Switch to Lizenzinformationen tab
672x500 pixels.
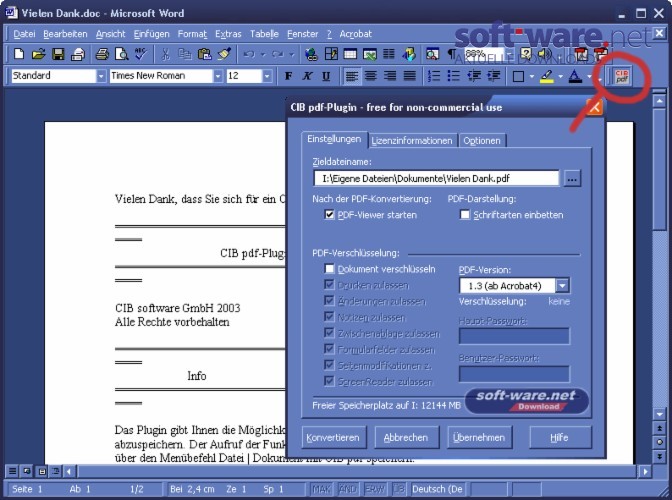click(412, 141)
